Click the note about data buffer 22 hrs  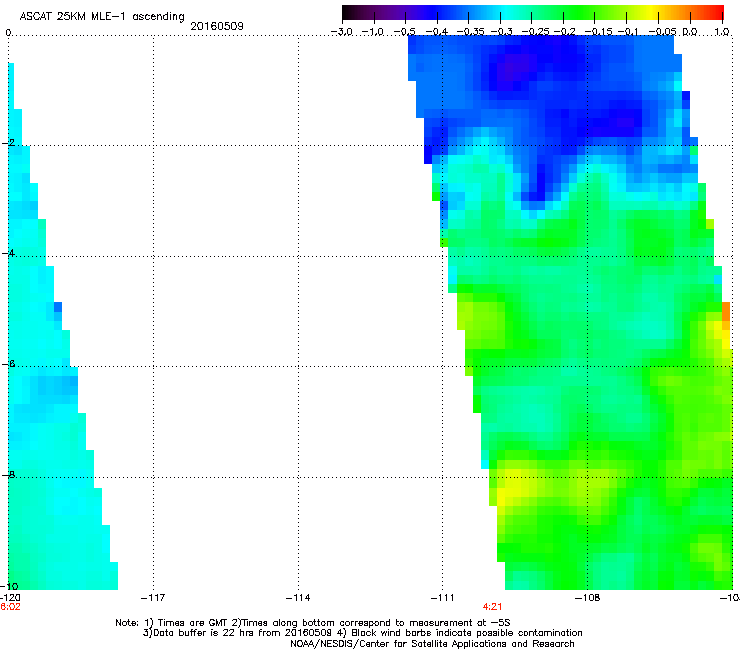[237, 633]
